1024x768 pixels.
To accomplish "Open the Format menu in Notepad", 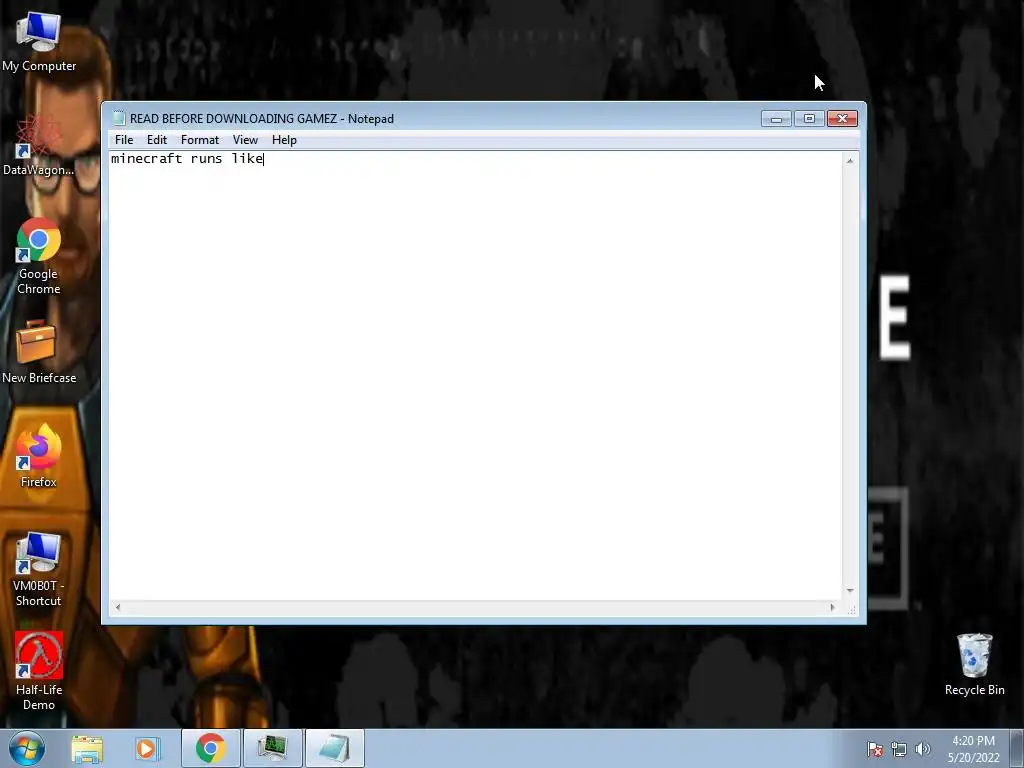I will coord(200,140).
